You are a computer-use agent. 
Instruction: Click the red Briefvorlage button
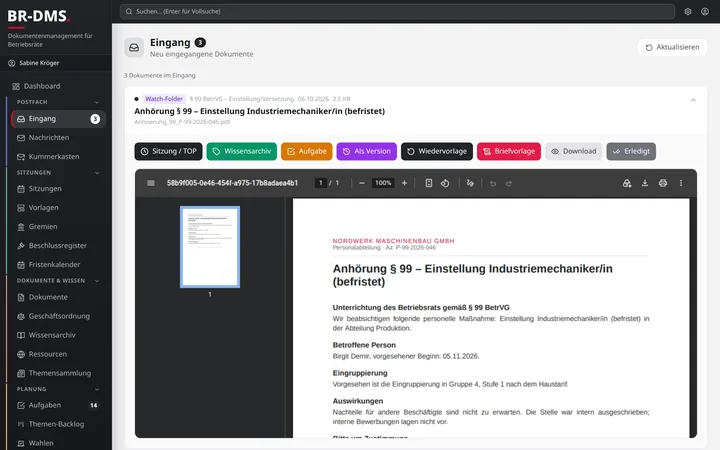(509, 152)
